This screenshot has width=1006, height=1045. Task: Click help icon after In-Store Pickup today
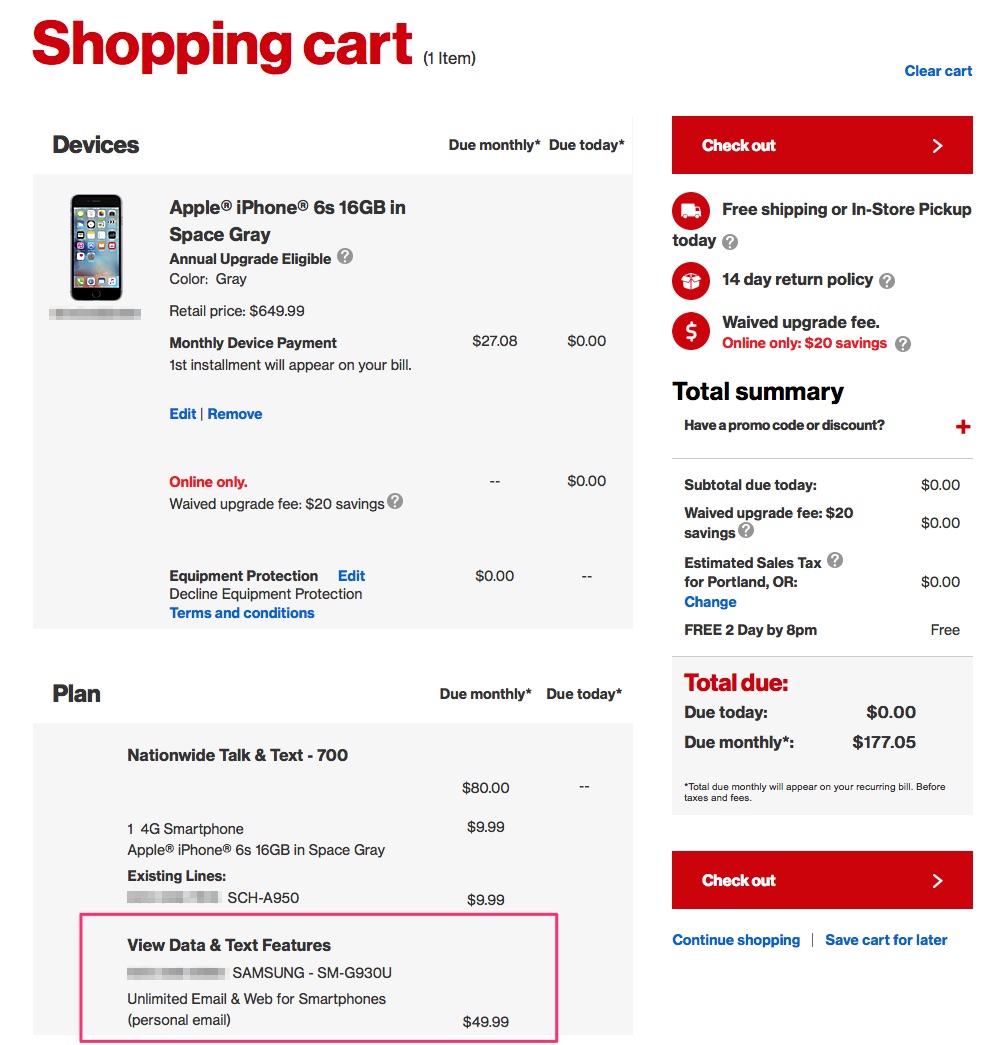[x=730, y=242]
